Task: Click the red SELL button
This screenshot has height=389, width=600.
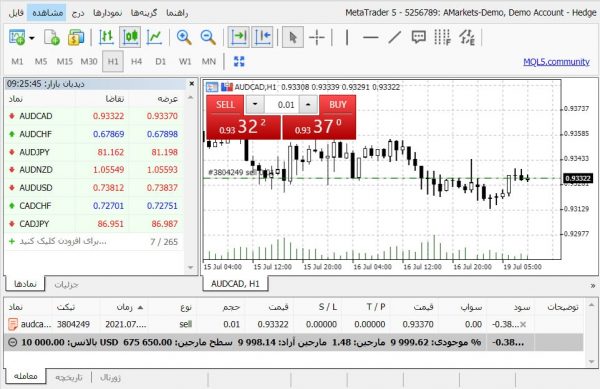Action: [225, 105]
